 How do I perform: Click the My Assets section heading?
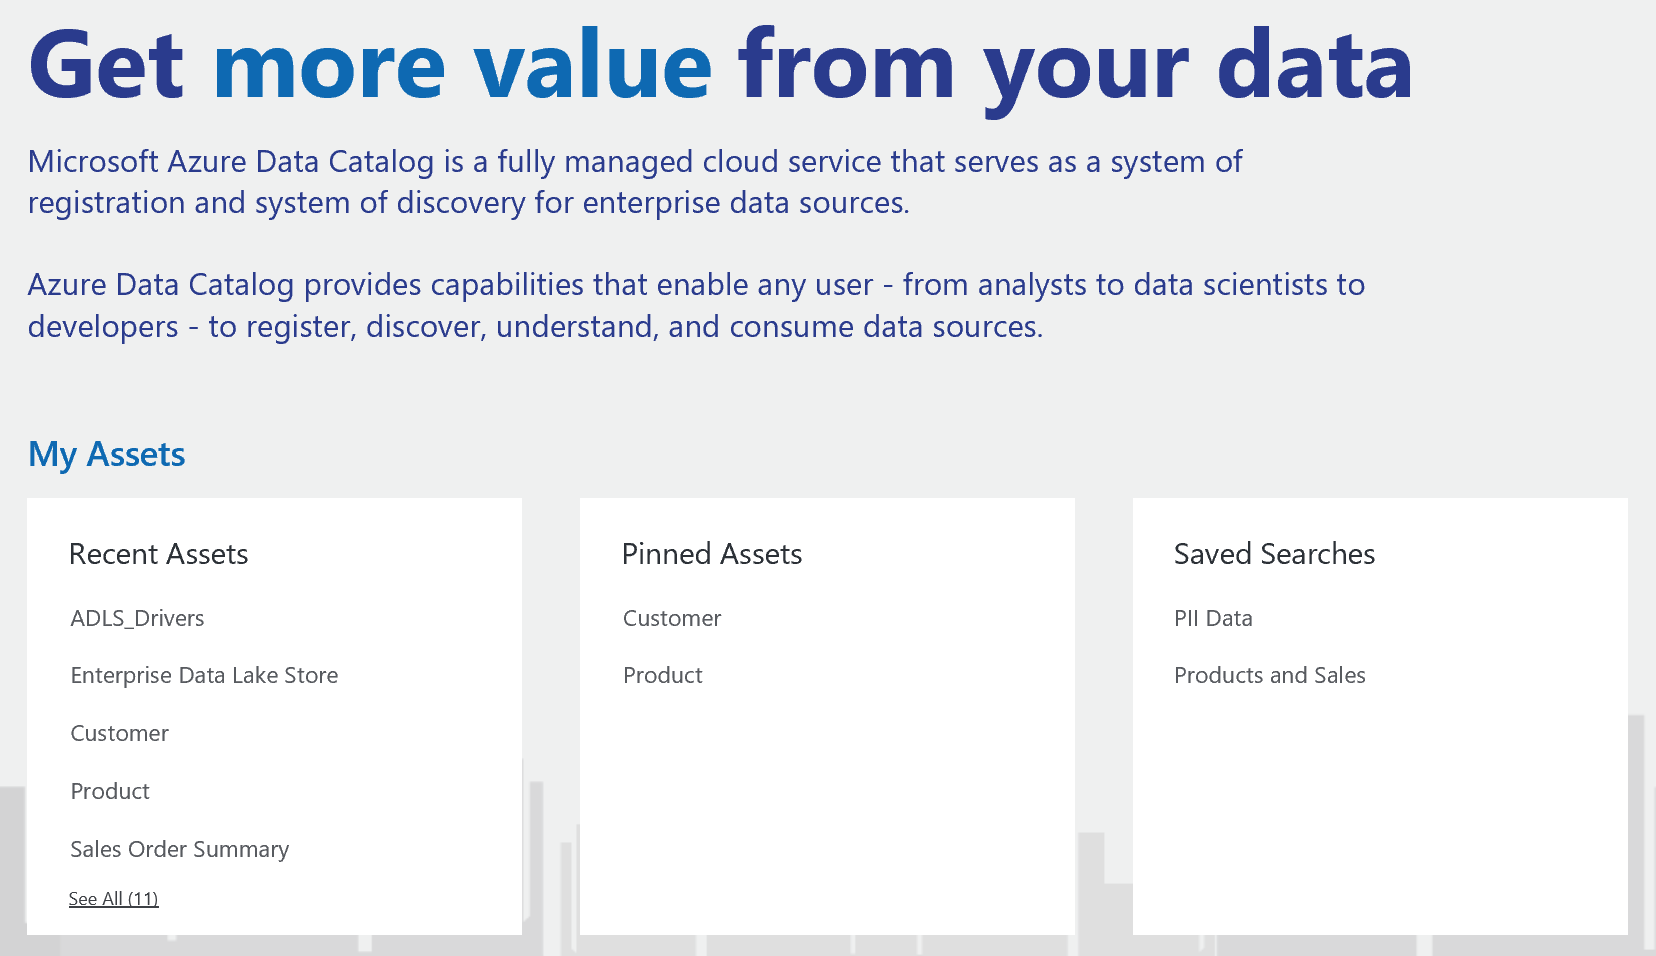106,454
